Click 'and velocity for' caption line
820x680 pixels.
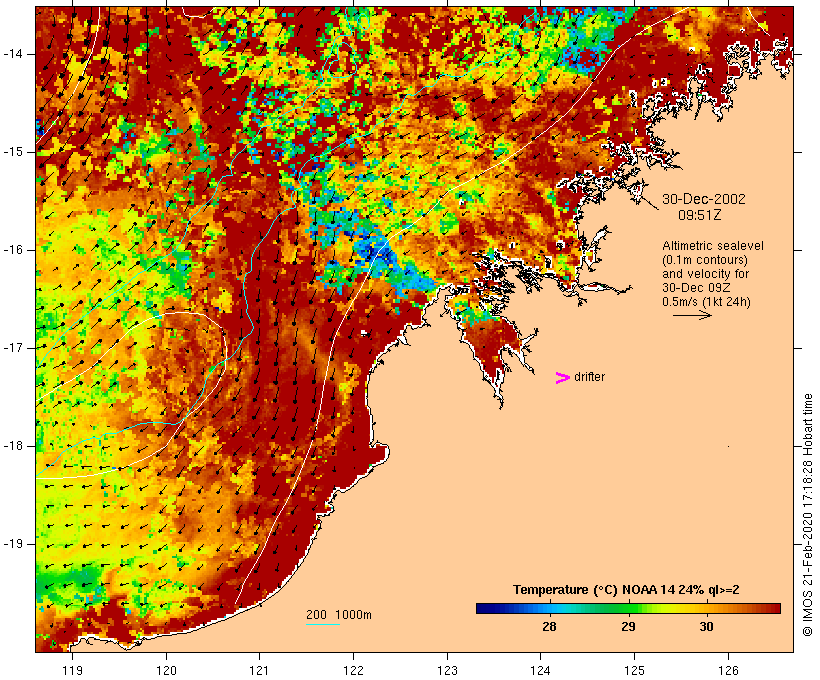pos(705,274)
